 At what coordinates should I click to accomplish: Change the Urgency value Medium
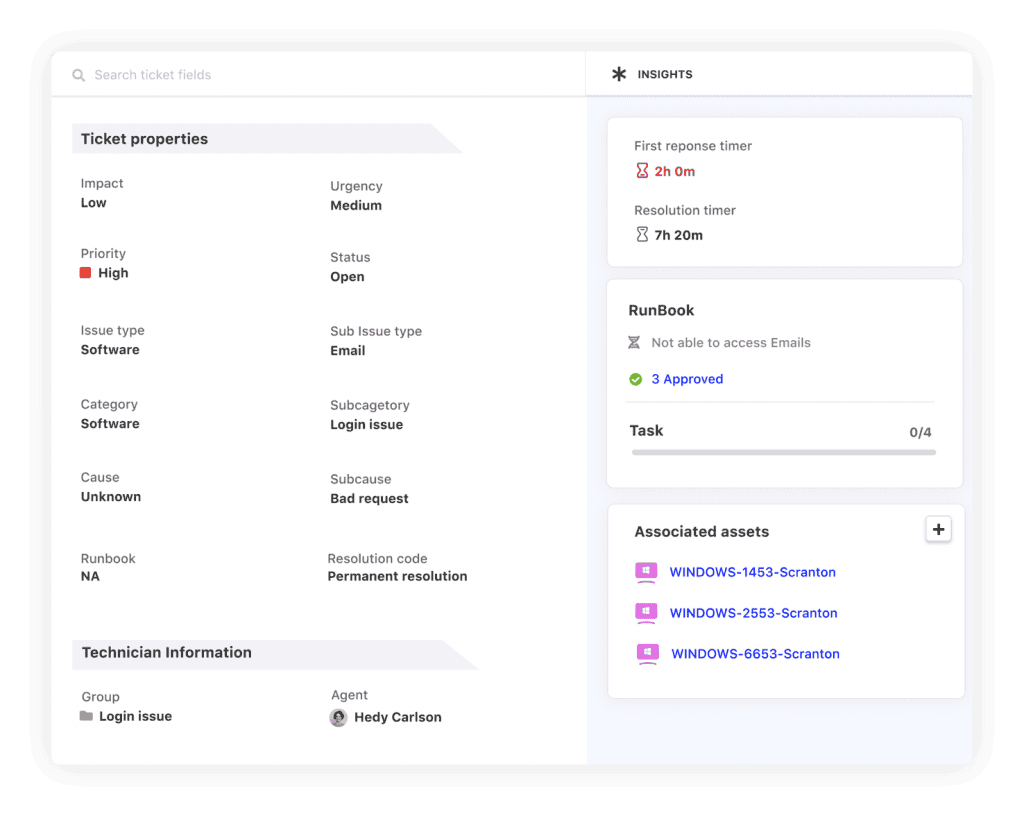[356, 206]
